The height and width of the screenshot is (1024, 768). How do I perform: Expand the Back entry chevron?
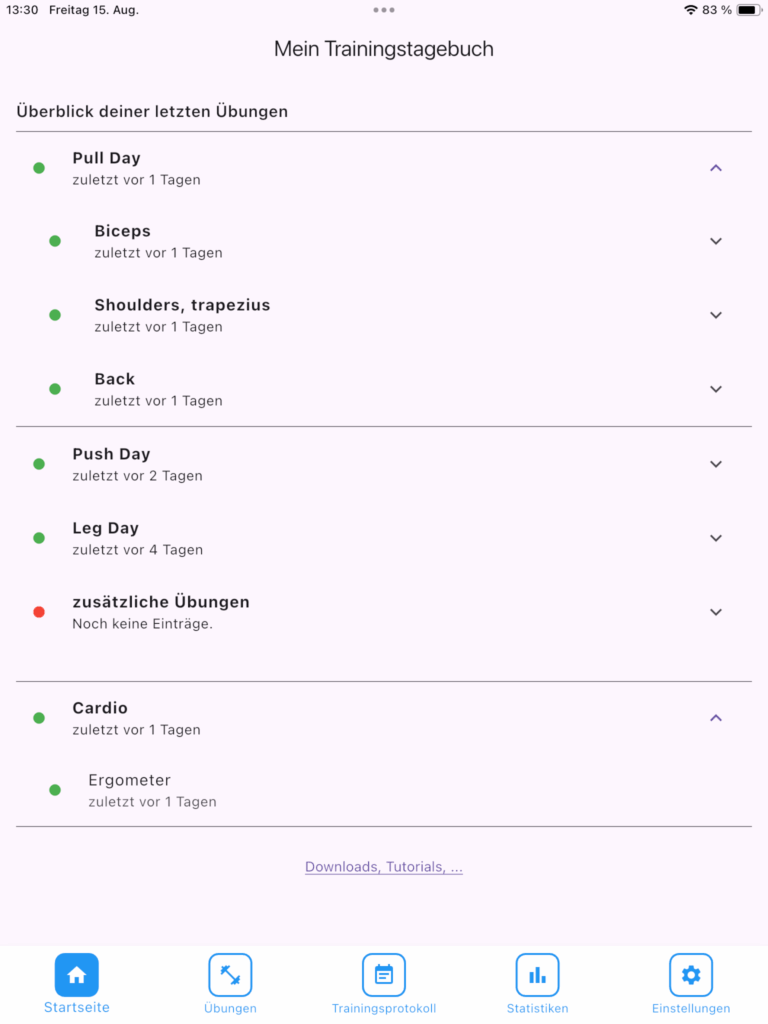pos(715,389)
